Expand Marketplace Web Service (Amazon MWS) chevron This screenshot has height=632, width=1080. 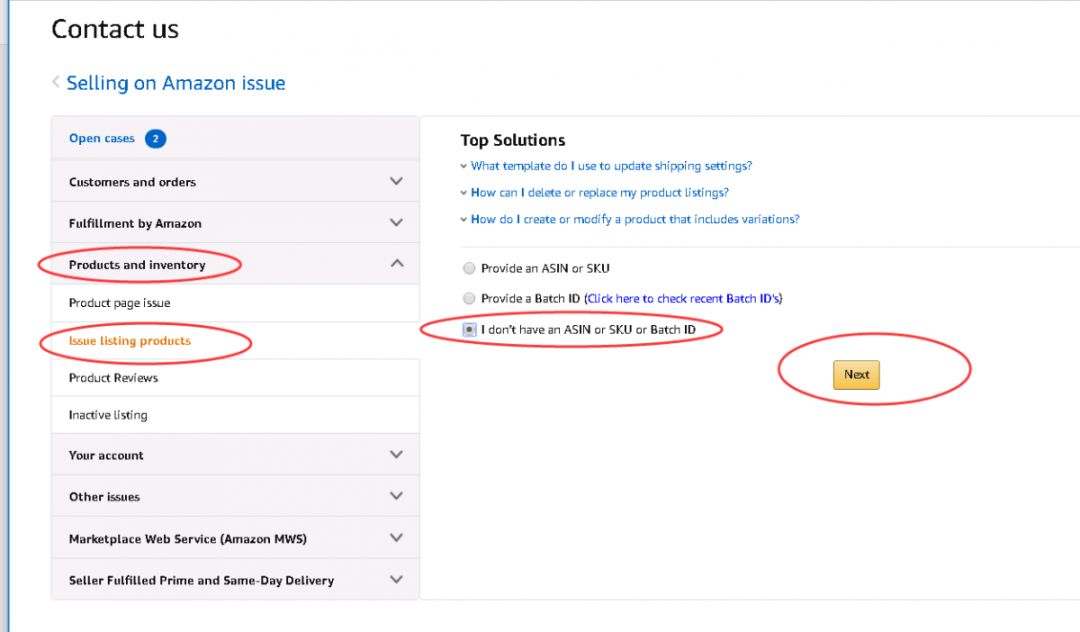pyautogui.click(x=396, y=538)
